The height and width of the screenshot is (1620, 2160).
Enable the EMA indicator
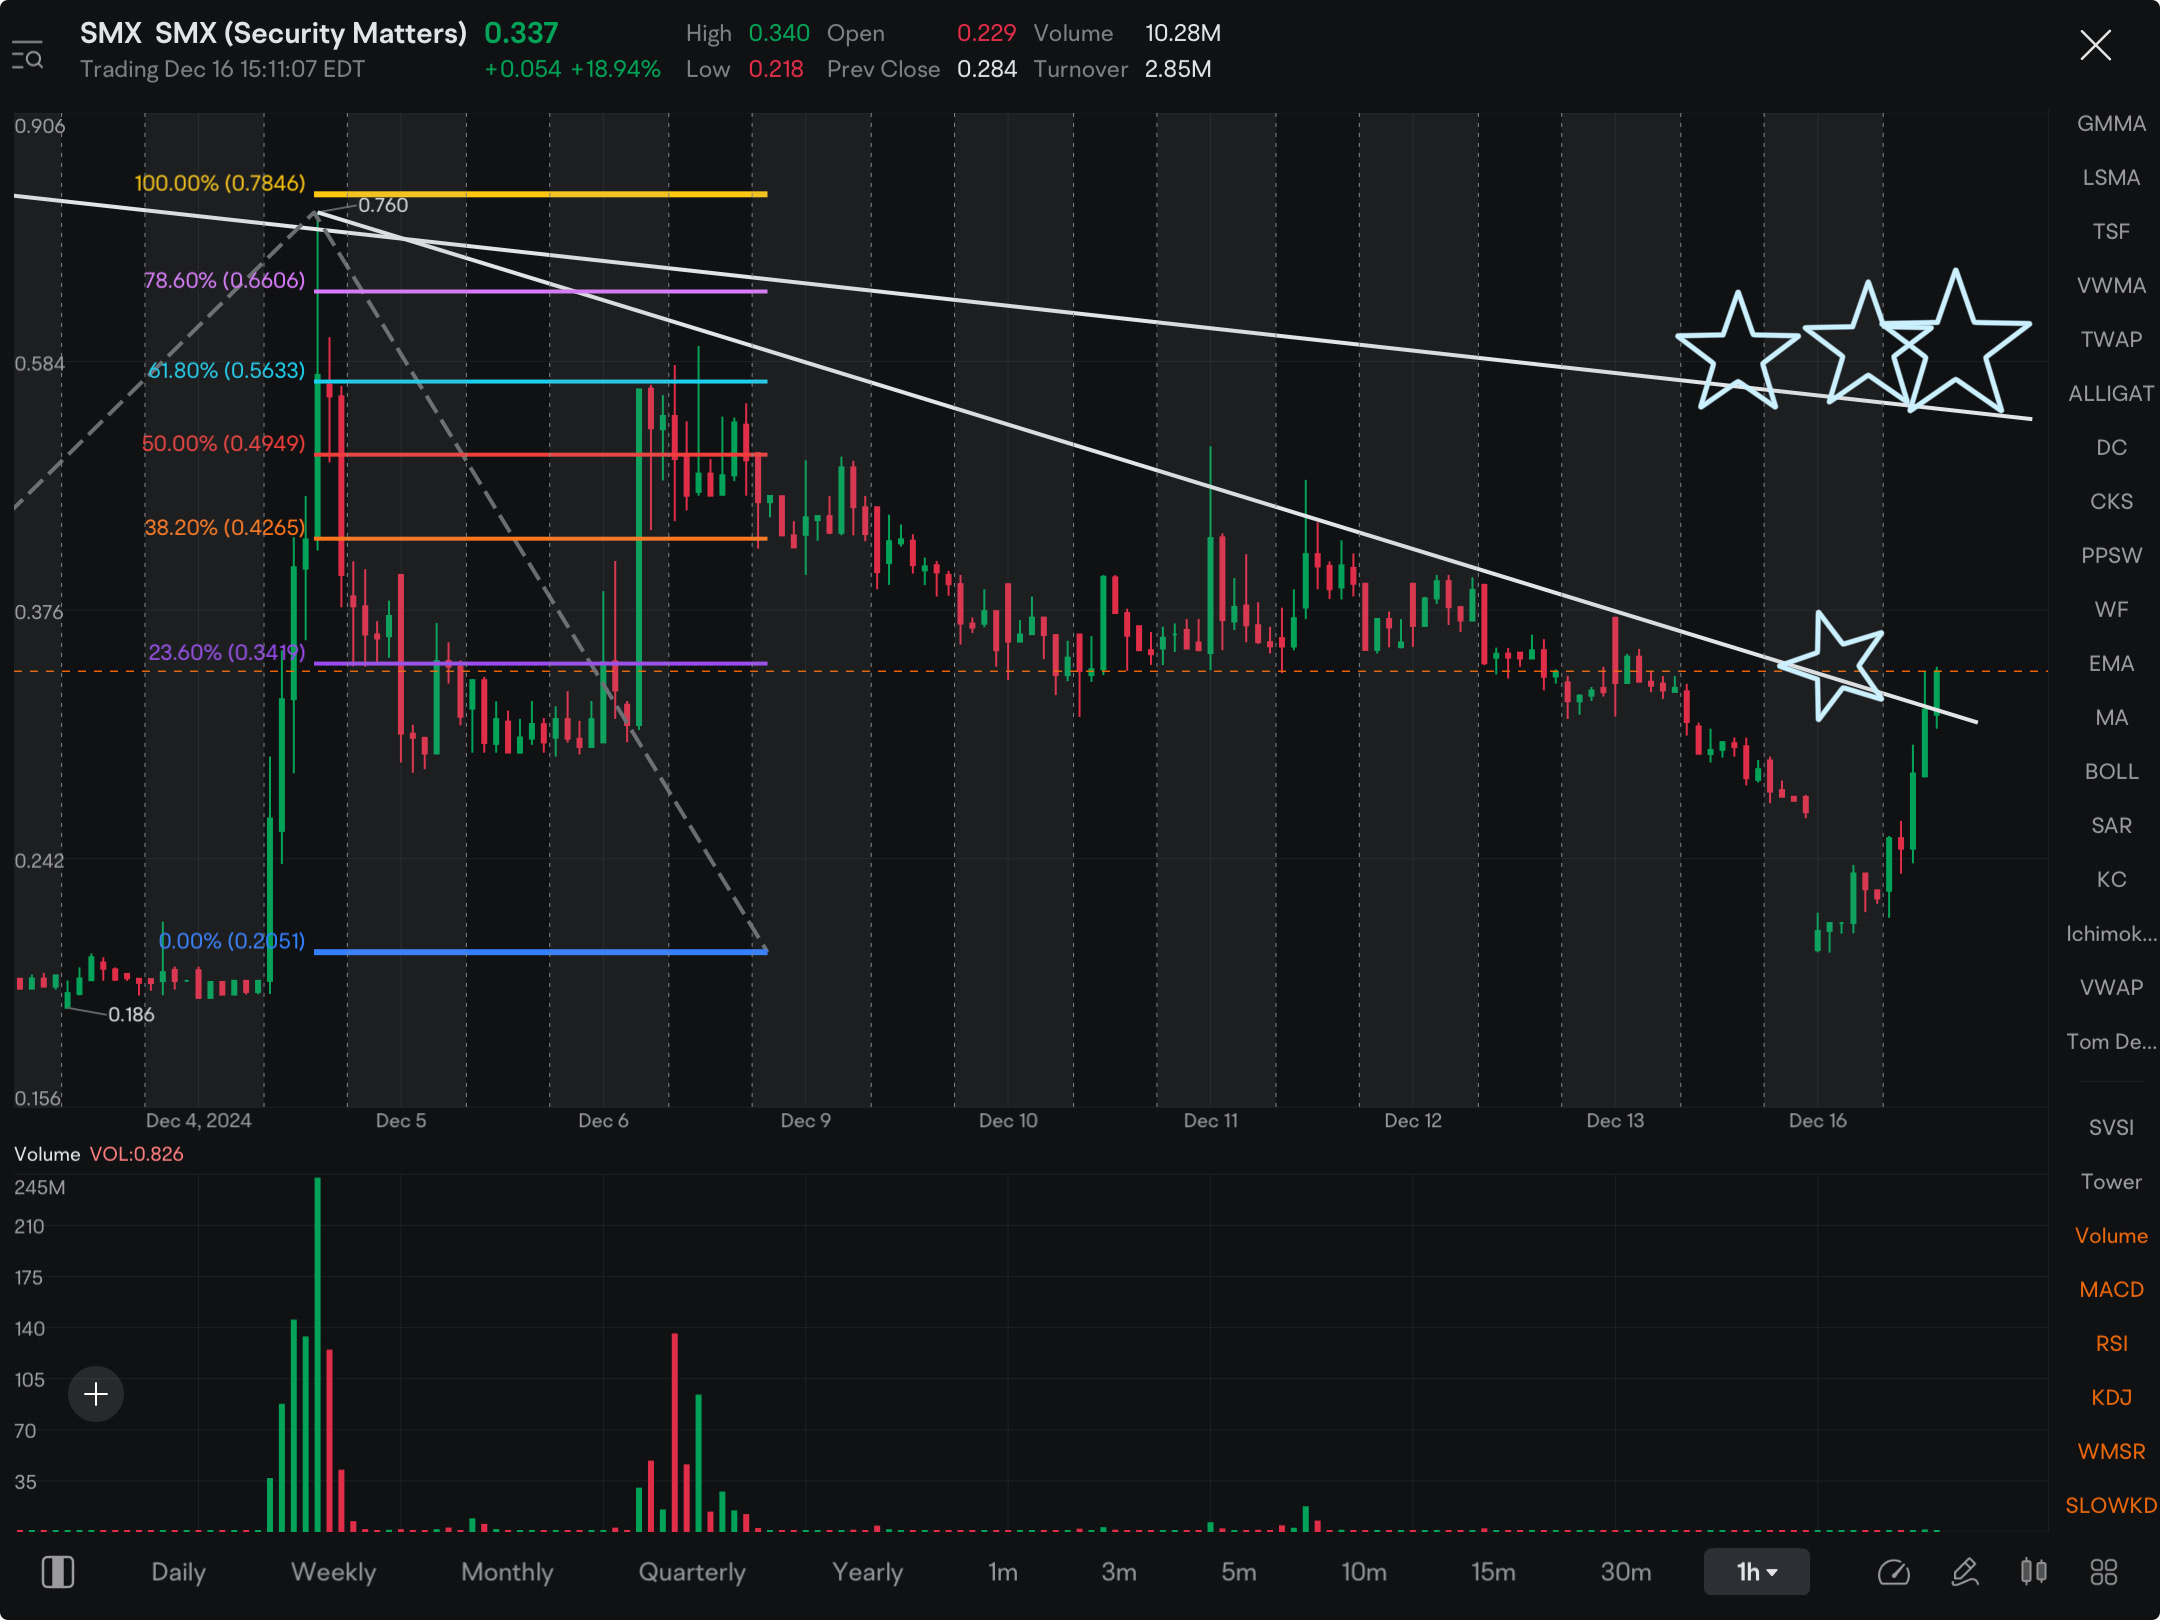[x=2111, y=664]
